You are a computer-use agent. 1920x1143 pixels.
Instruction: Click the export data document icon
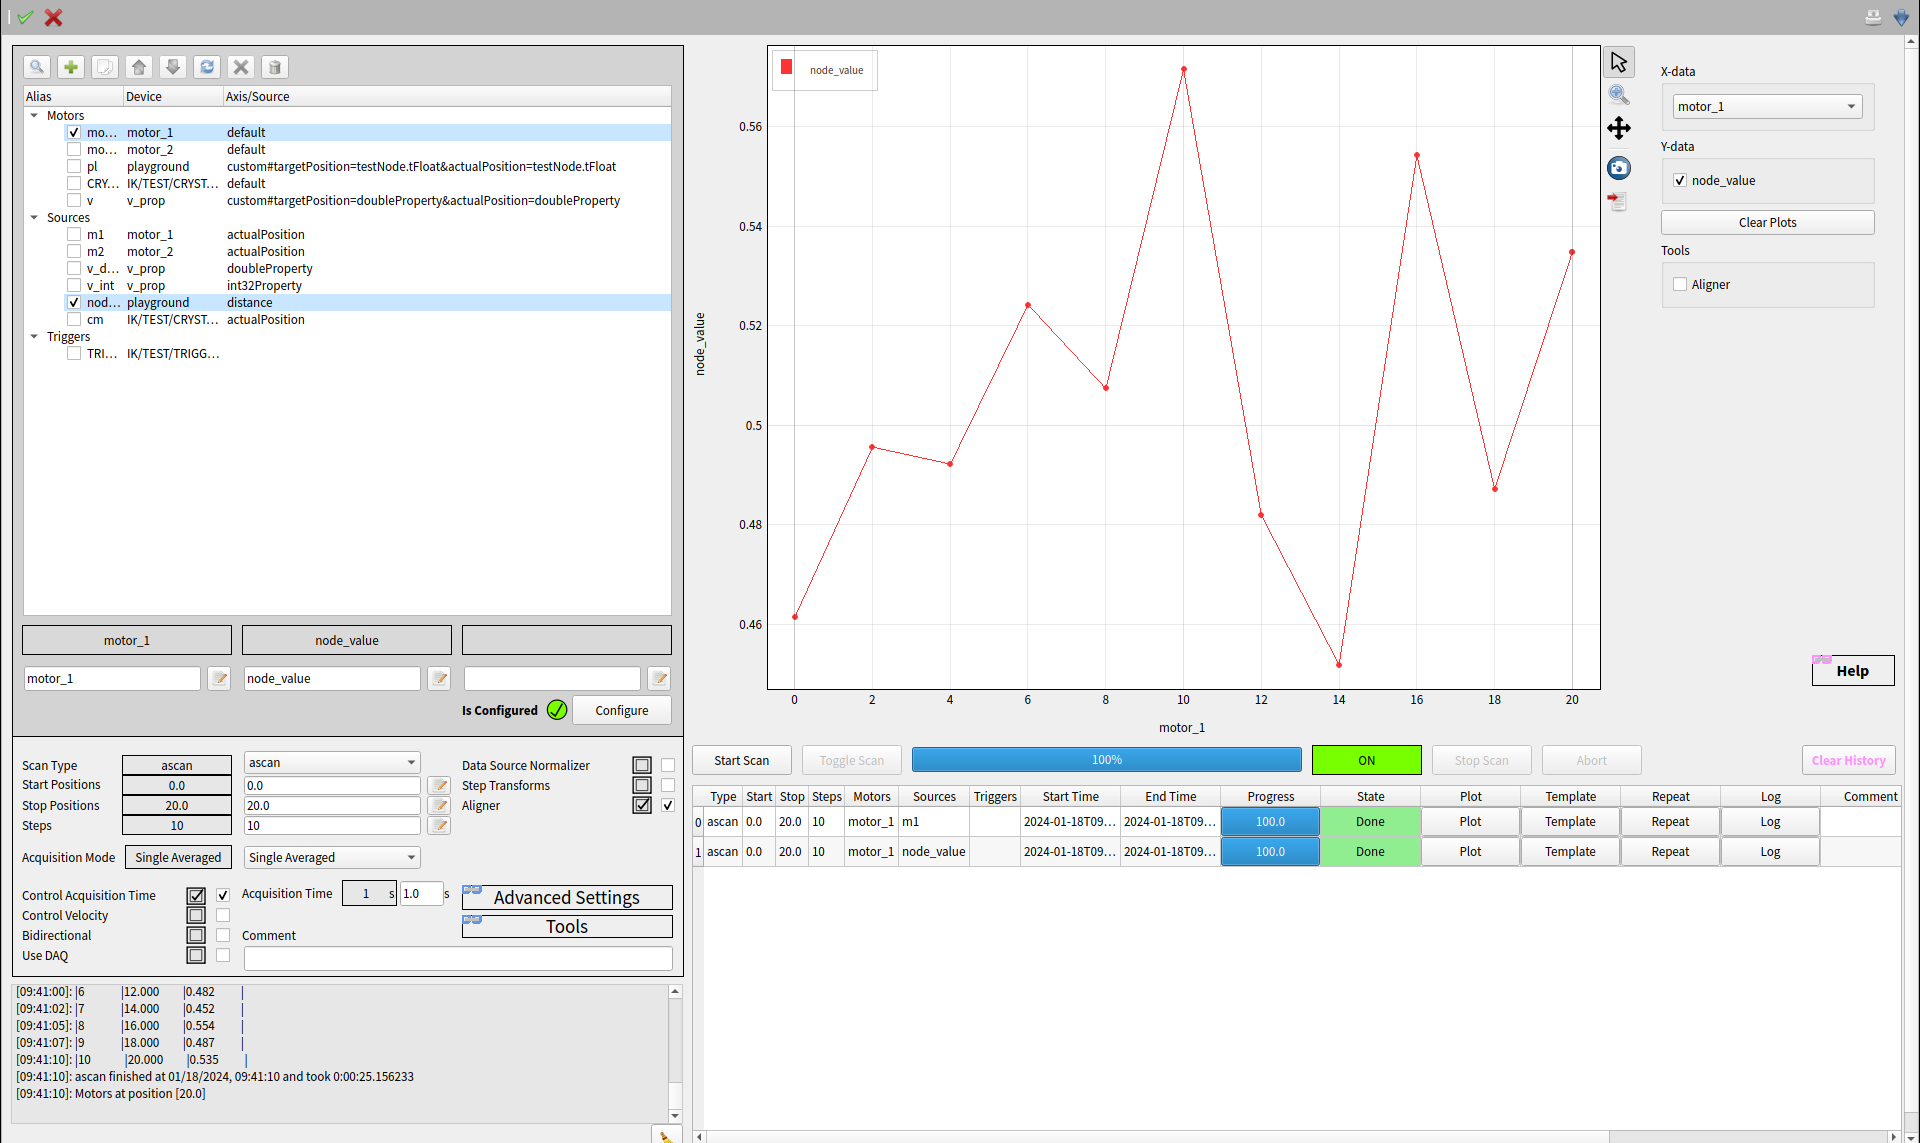coord(1617,201)
